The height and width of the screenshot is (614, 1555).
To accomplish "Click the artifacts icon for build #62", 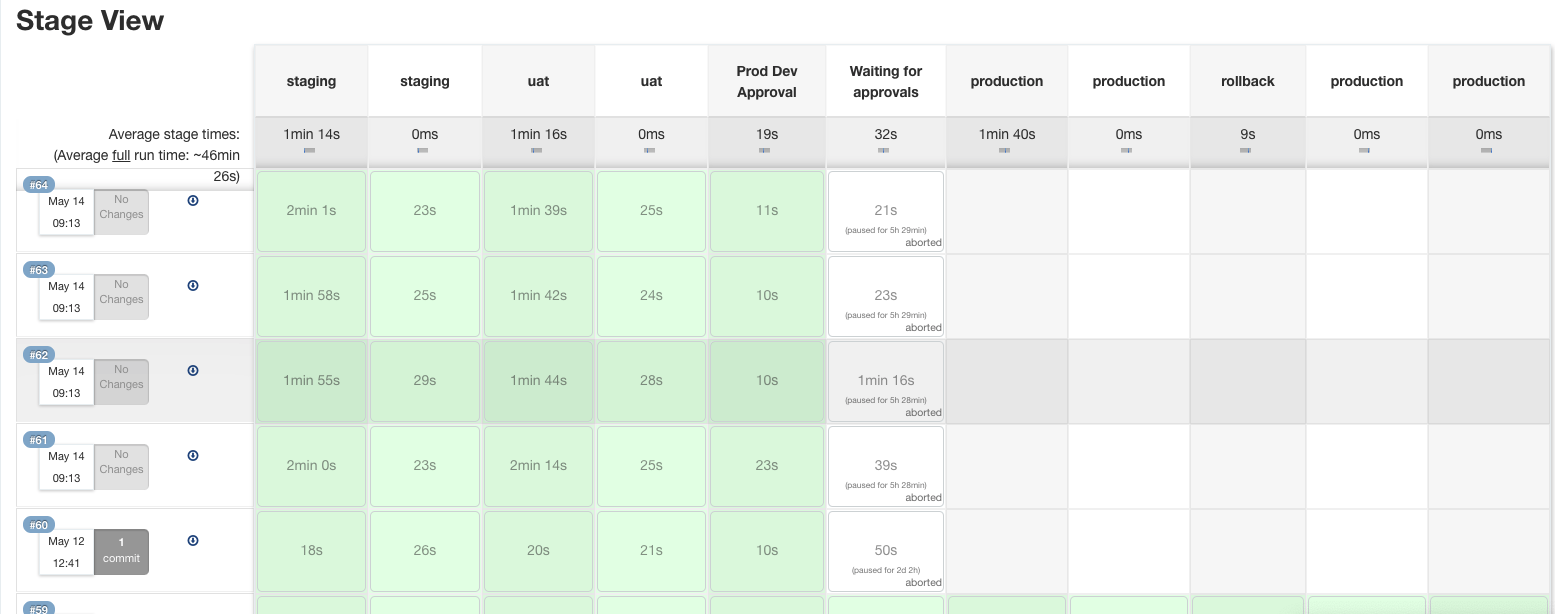I will [193, 370].
